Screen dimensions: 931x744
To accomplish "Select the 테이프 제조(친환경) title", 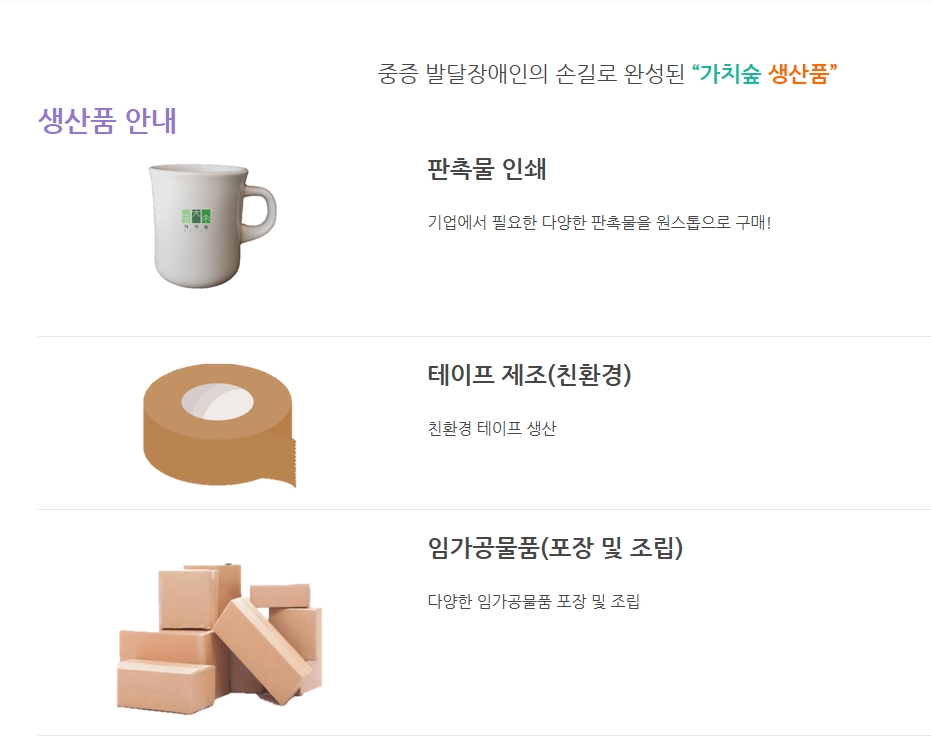I will 529,375.
